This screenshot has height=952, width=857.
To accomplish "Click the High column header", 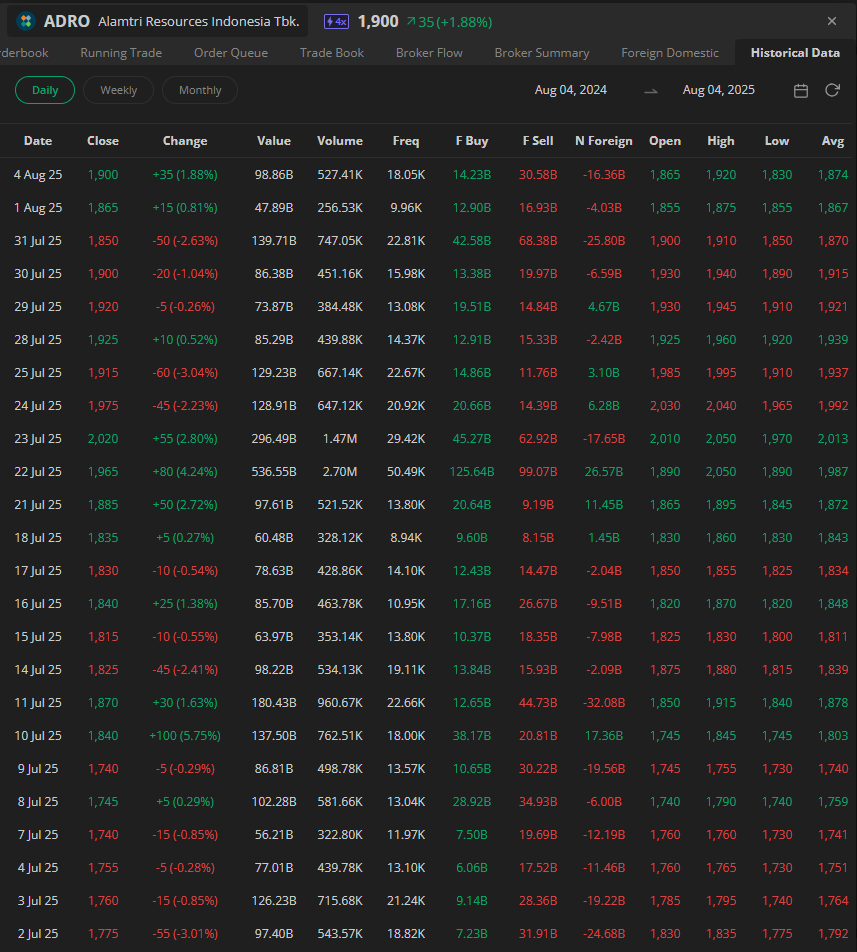I will point(720,141).
